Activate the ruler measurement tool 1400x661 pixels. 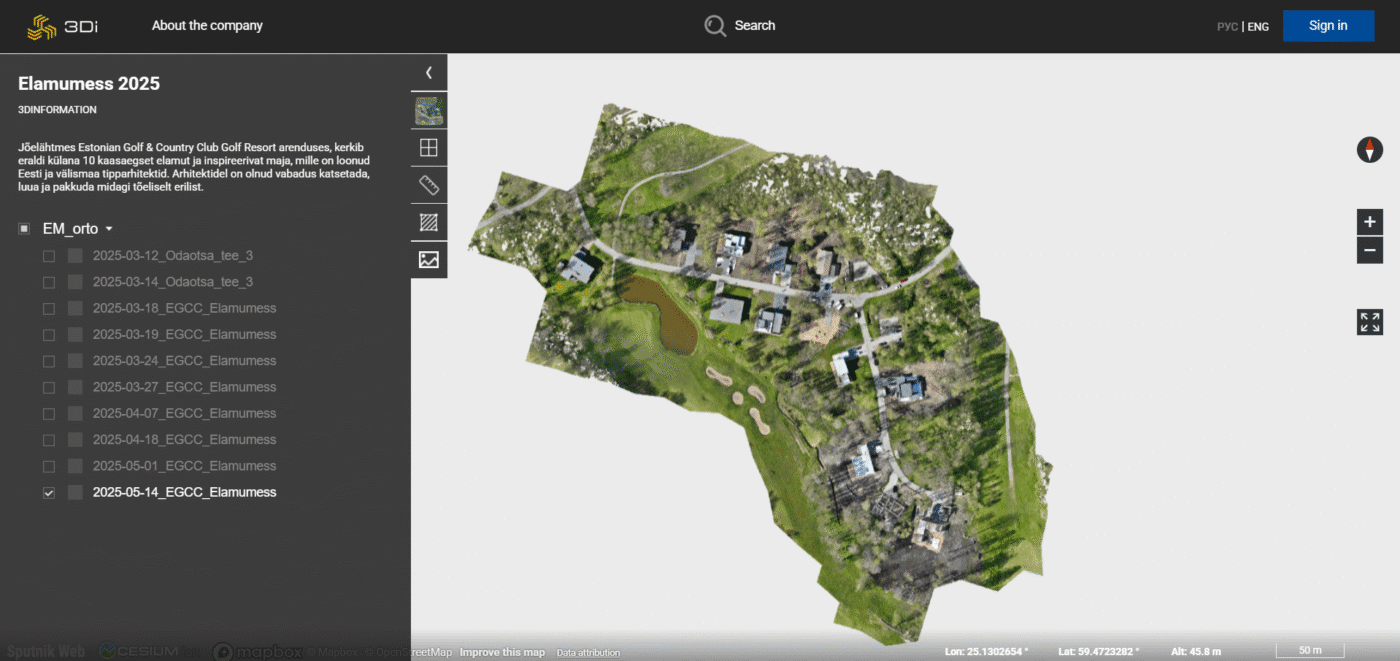click(x=429, y=185)
